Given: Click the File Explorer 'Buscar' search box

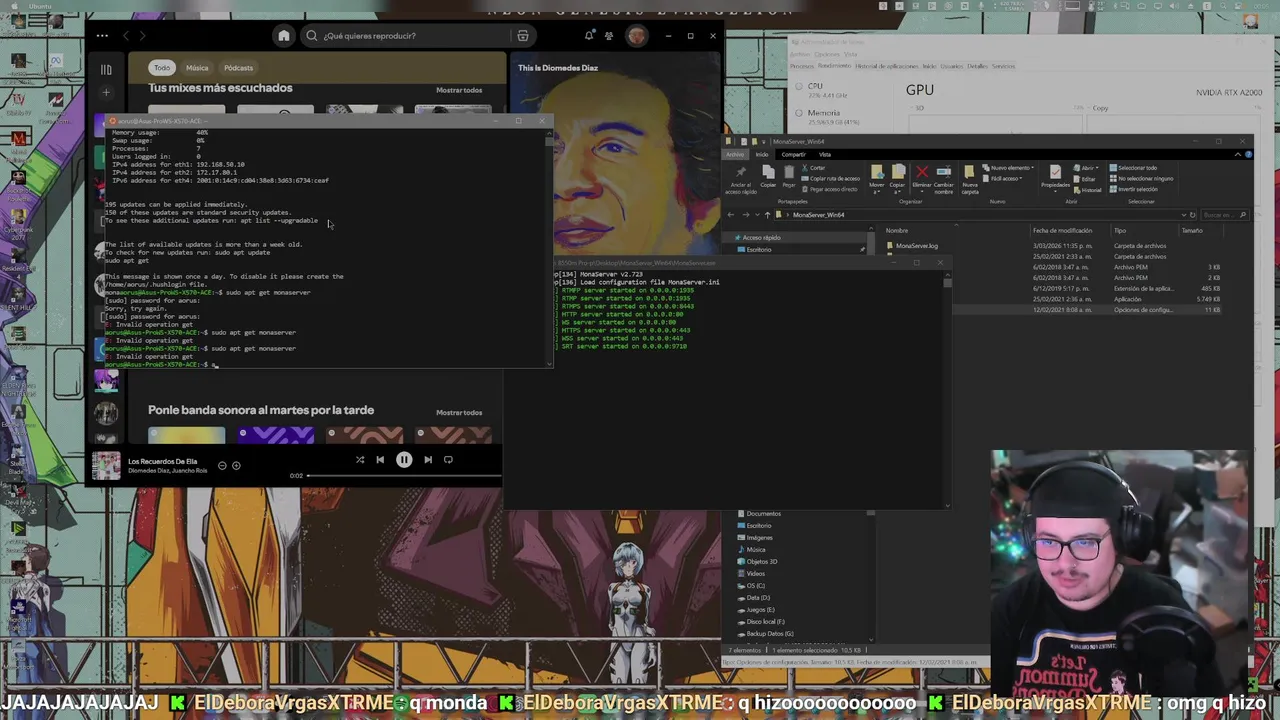Looking at the screenshot, I should [1226, 215].
